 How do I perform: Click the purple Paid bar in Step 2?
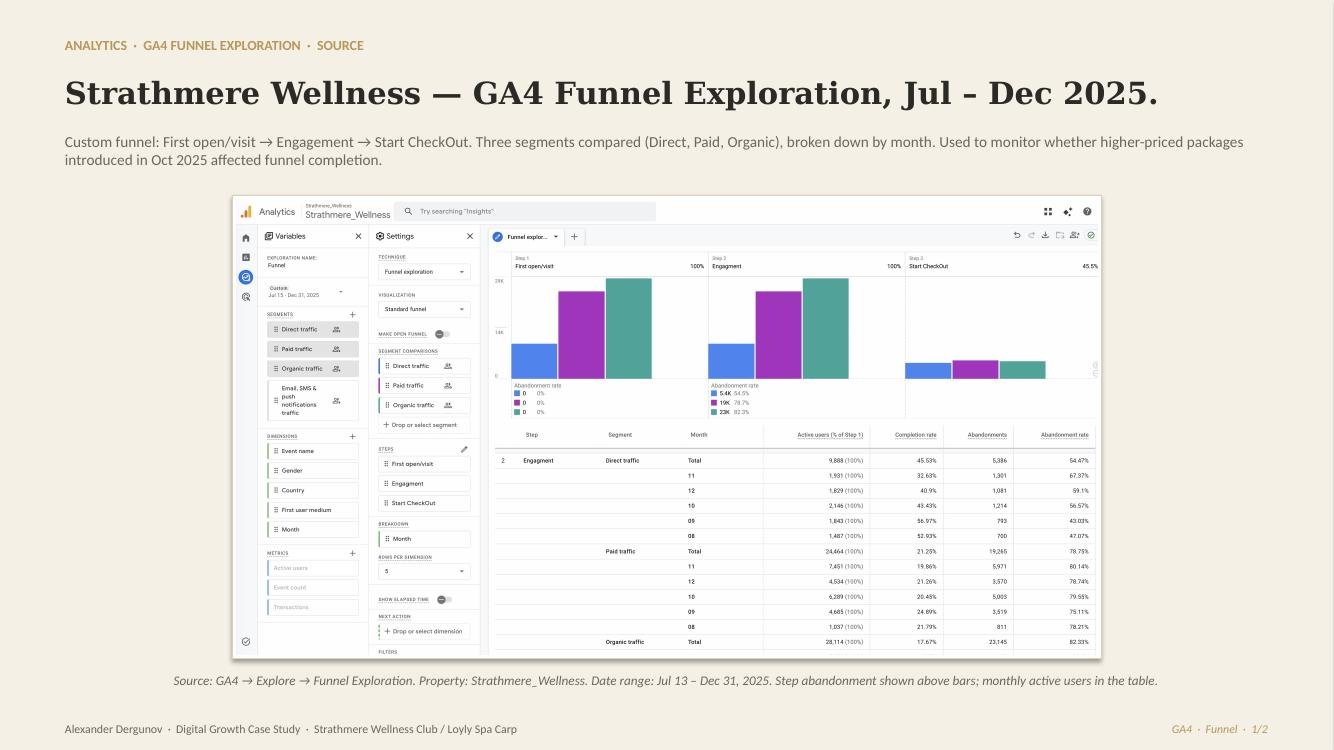click(x=778, y=335)
